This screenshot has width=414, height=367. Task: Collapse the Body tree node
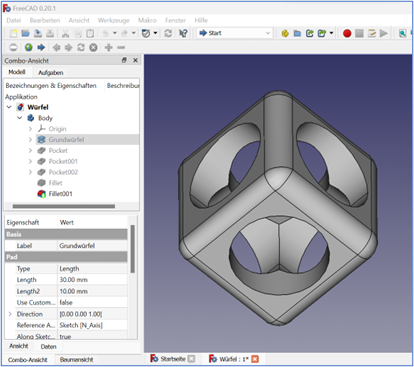click(20, 118)
